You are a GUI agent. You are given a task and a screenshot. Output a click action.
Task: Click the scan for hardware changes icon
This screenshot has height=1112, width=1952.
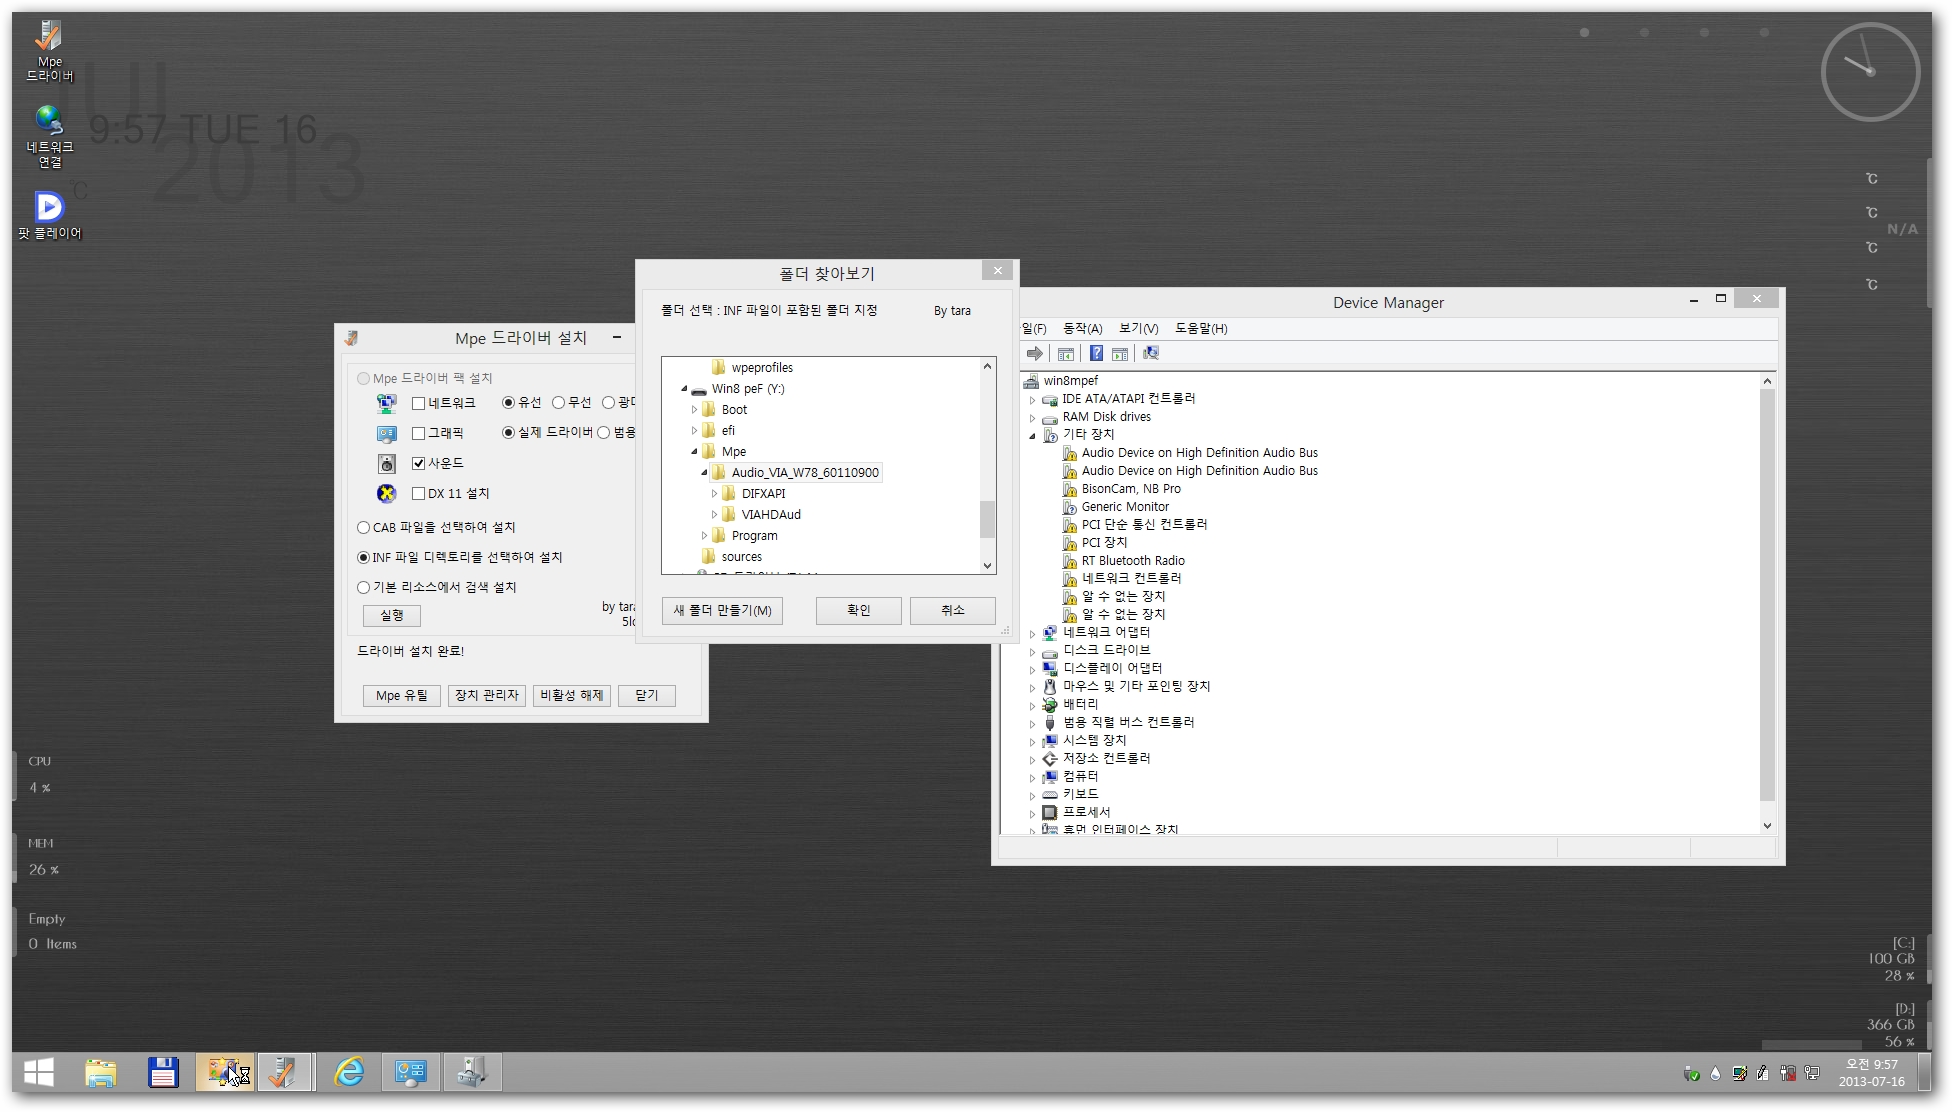(1151, 354)
